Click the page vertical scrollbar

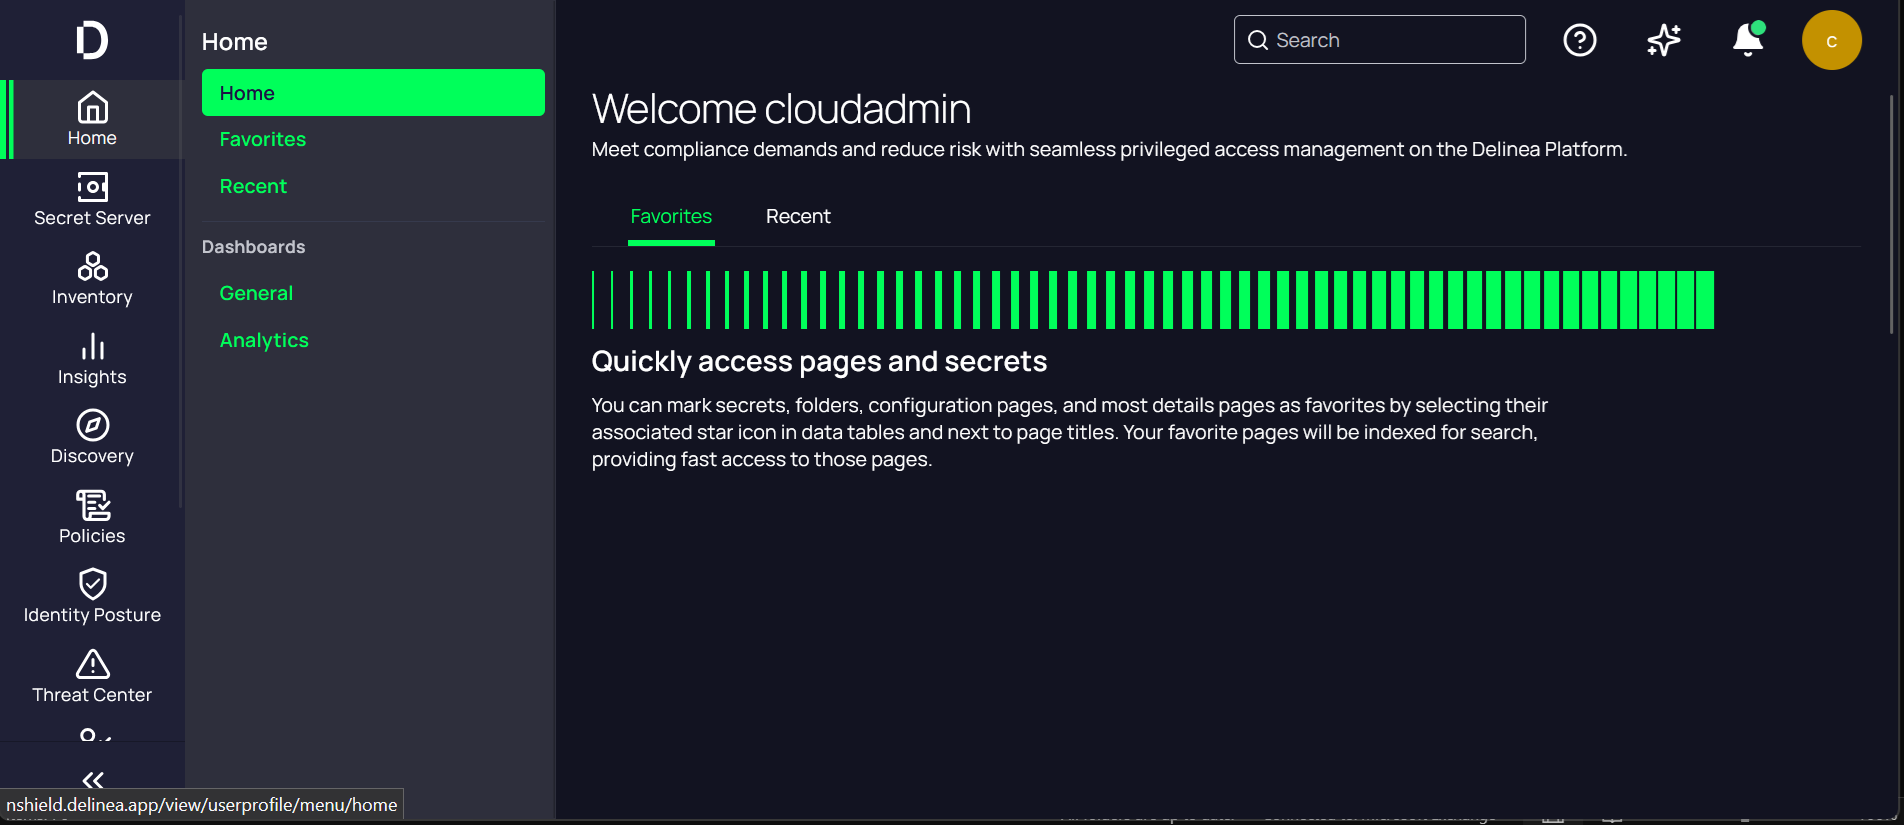click(1891, 215)
